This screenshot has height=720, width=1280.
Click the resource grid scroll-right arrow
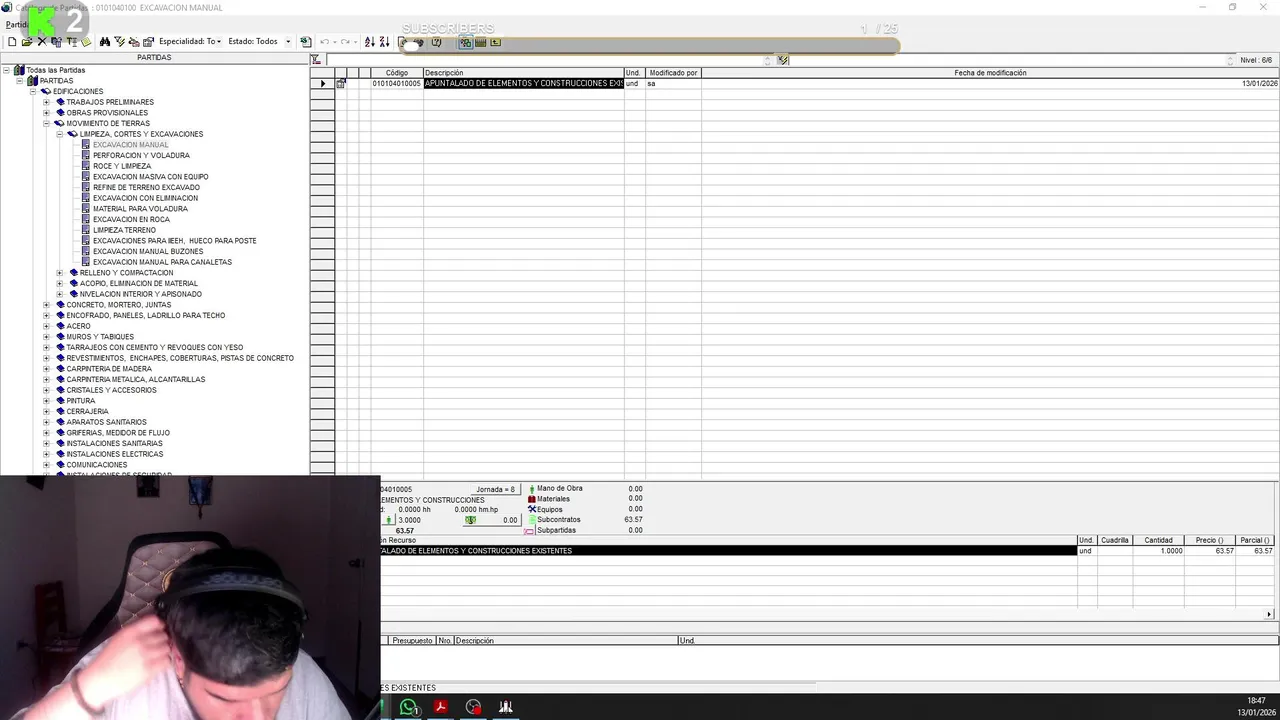point(1269,614)
